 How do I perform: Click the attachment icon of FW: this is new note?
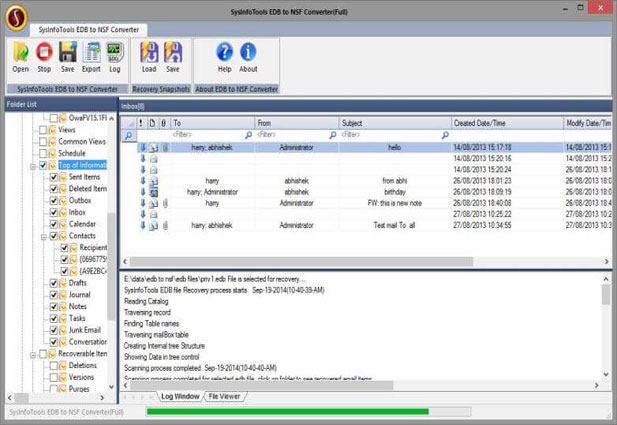coord(165,203)
